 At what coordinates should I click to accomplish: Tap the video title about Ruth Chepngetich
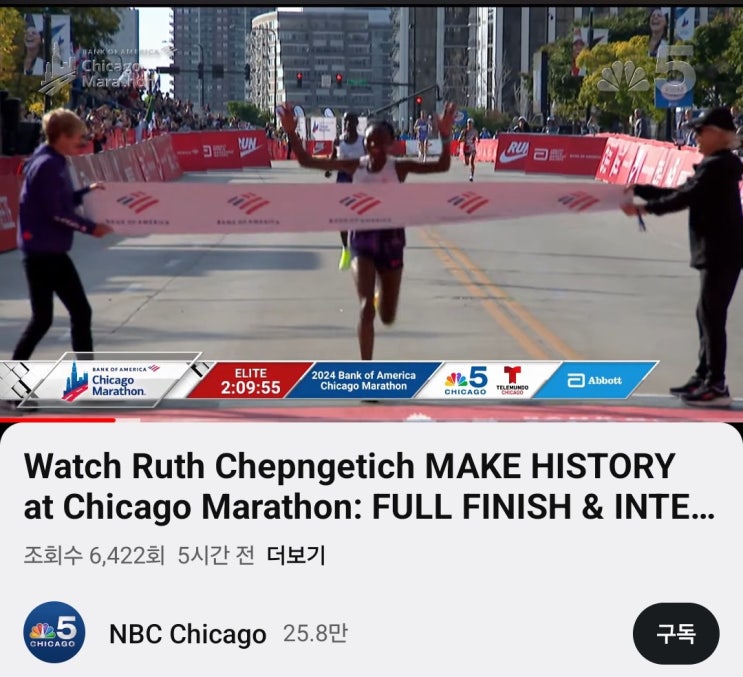click(369, 487)
